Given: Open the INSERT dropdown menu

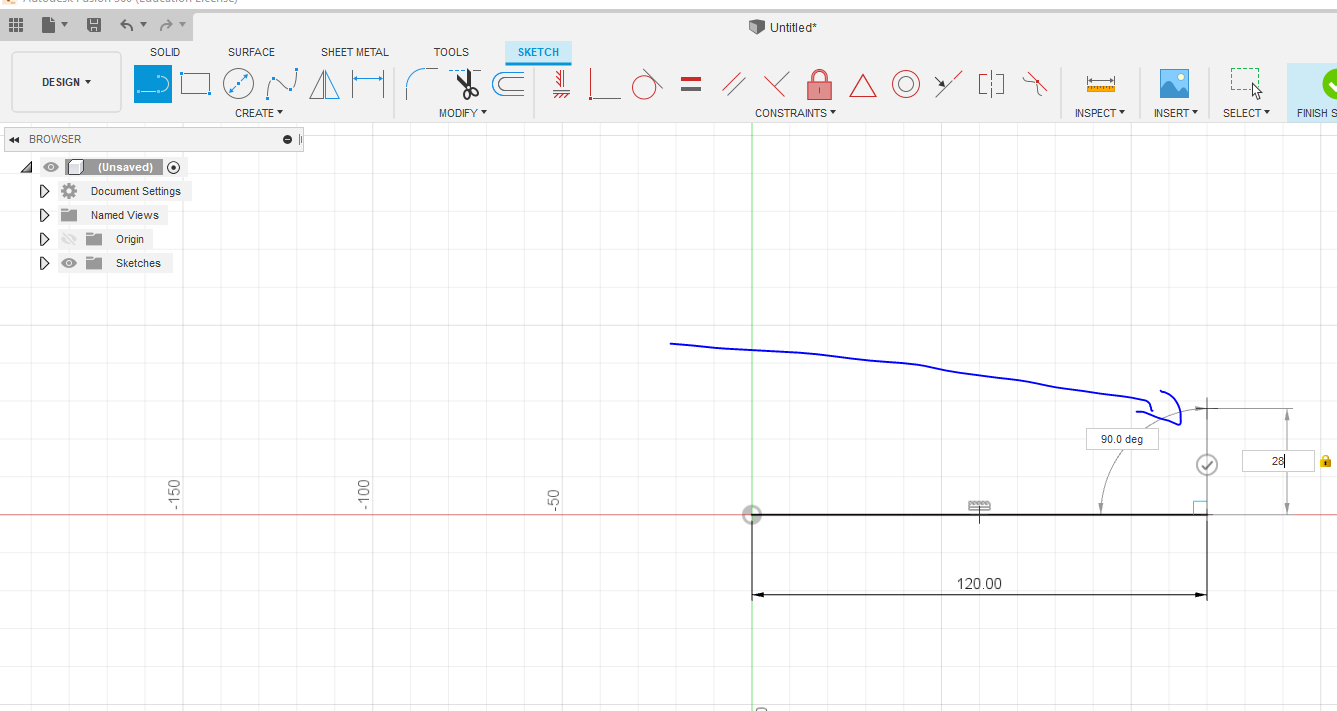Looking at the screenshot, I should (1175, 113).
